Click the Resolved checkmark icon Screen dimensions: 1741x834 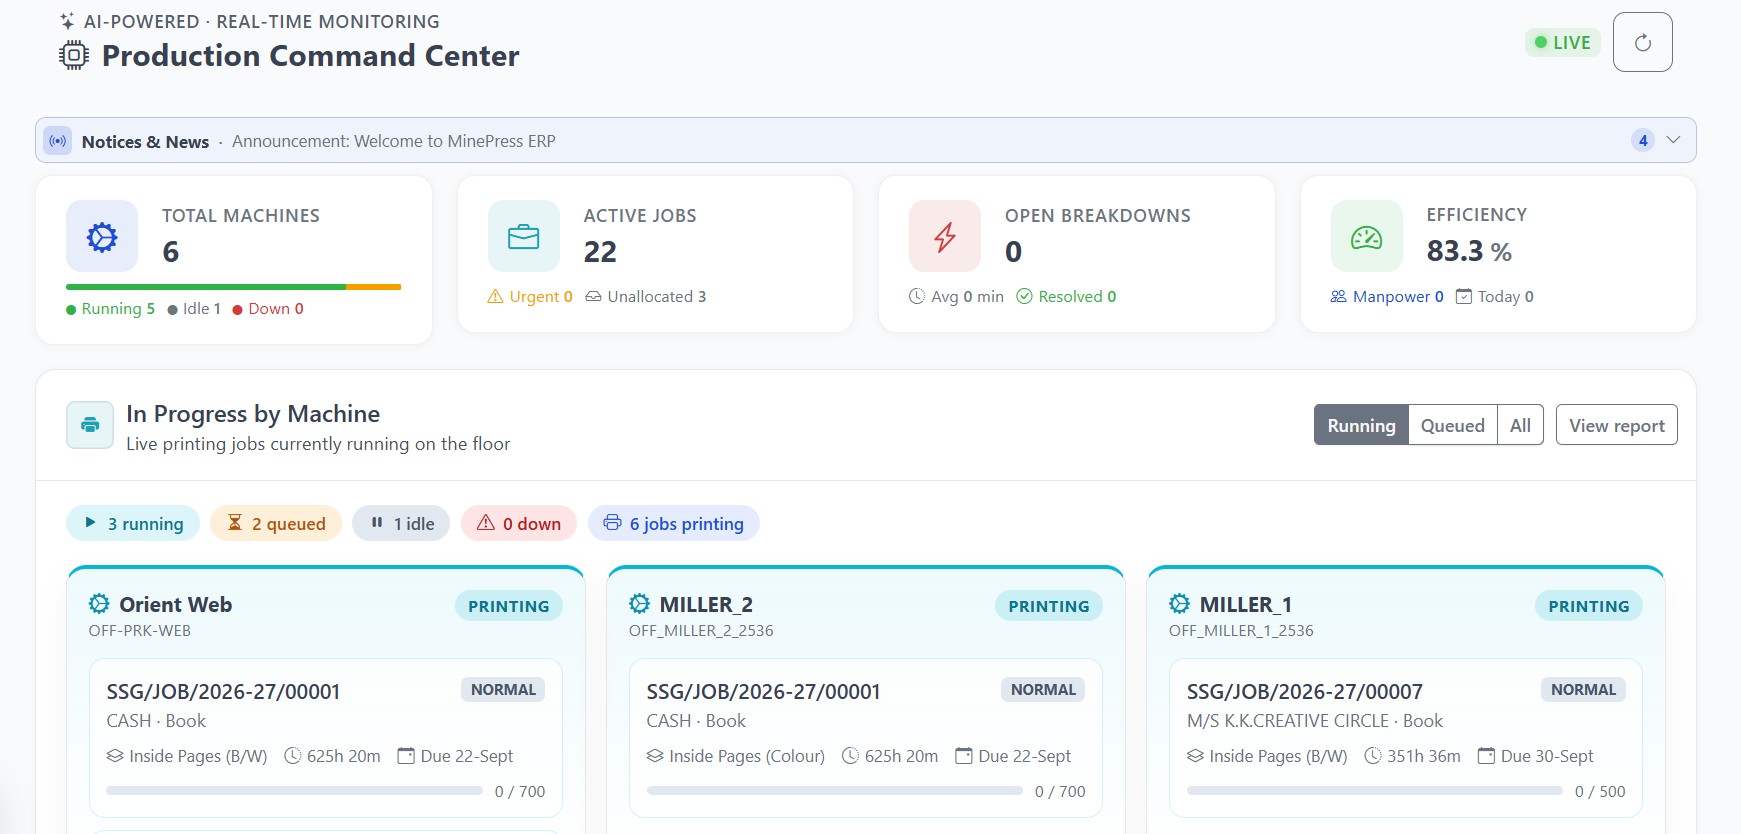[1024, 296]
